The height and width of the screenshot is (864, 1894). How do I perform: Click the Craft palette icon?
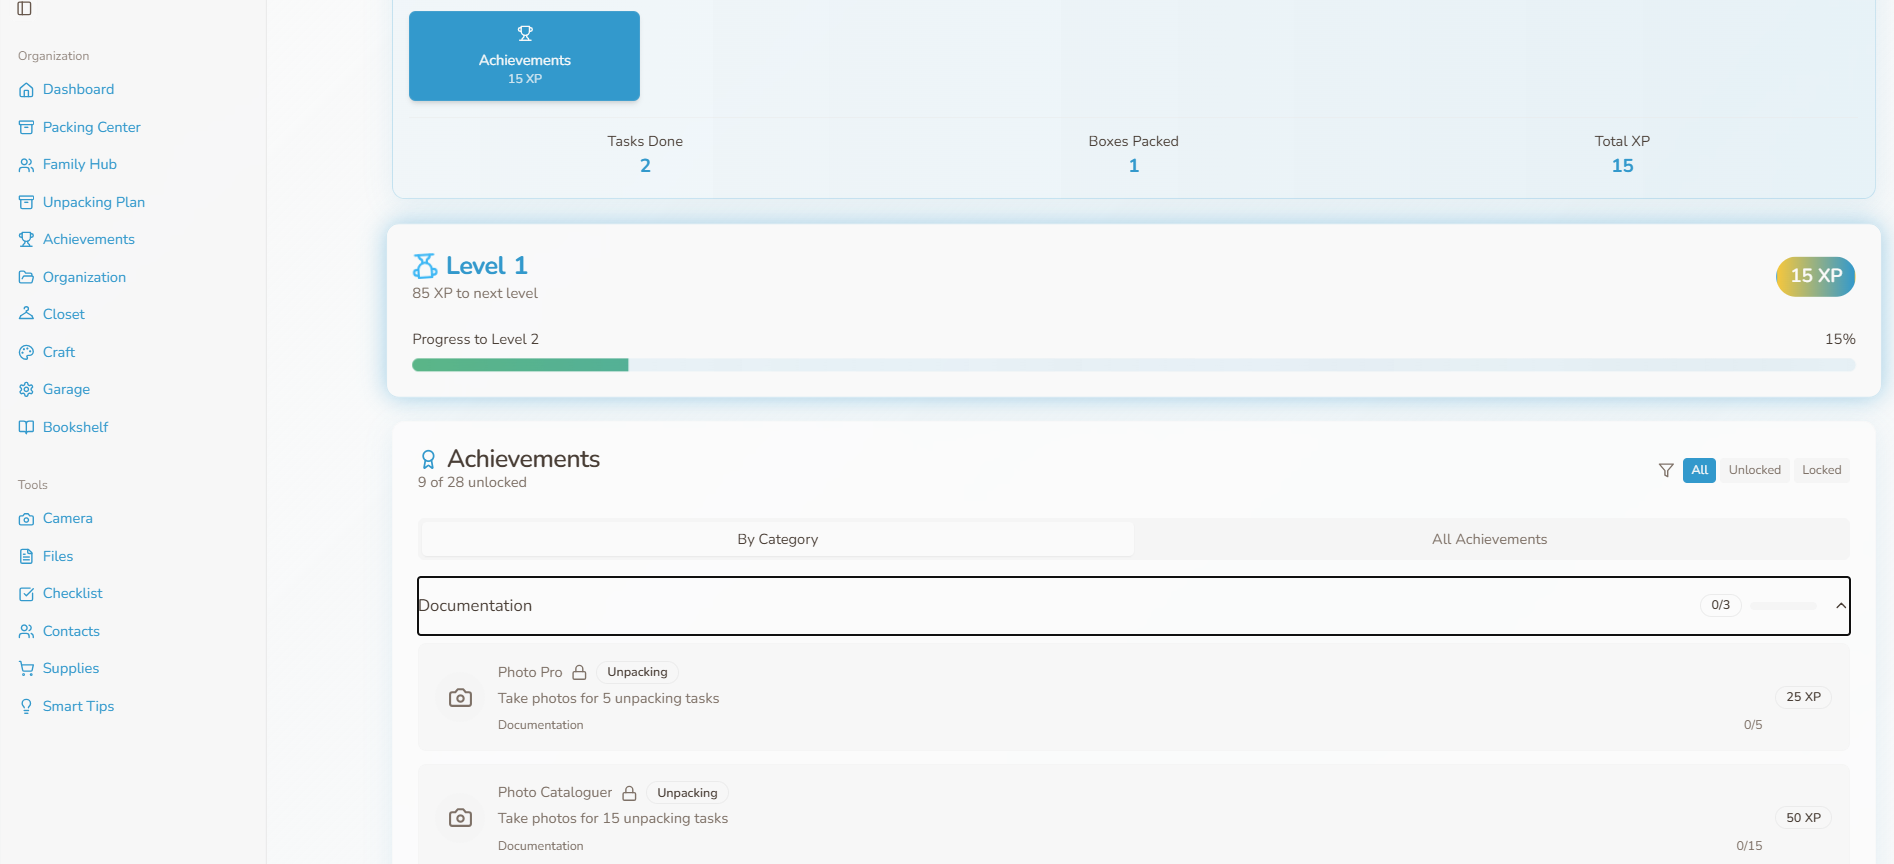coord(26,352)
